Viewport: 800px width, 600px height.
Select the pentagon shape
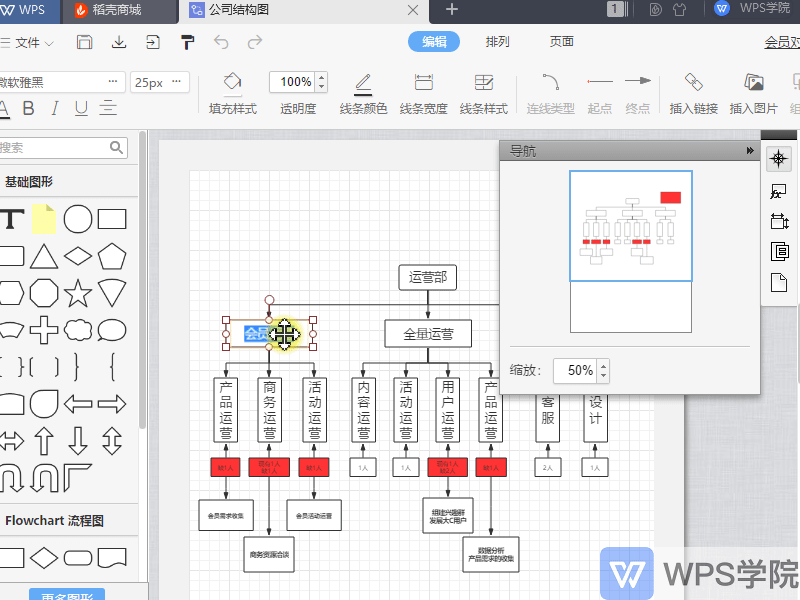click(112, 256)
